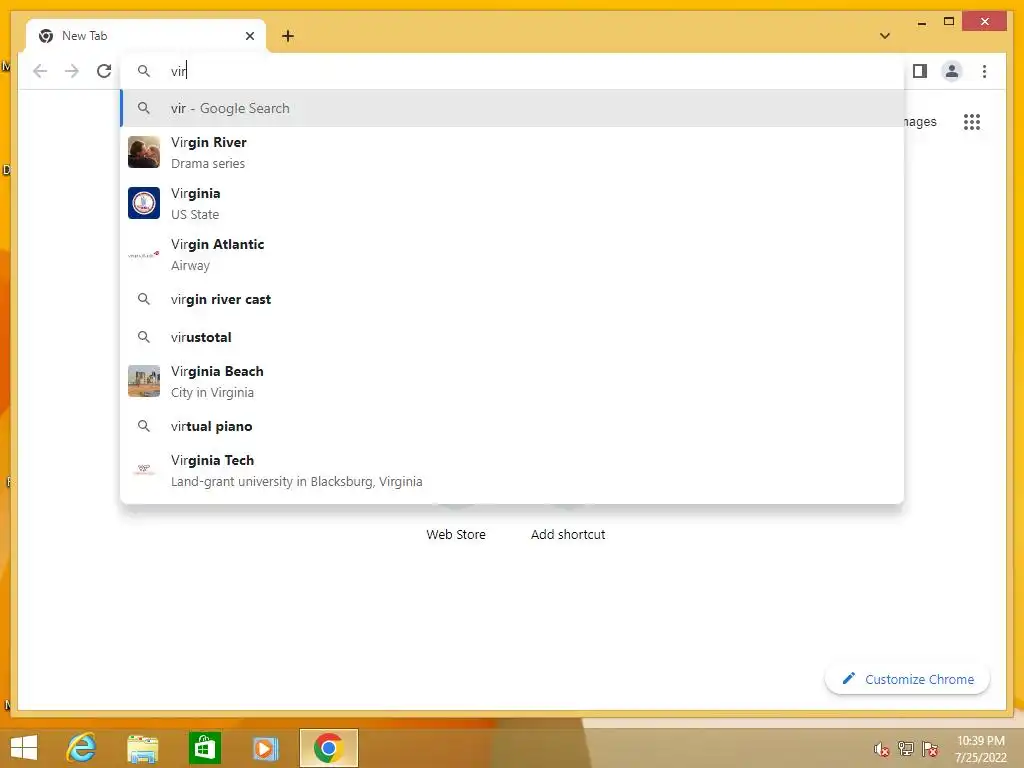Select the Virginia Beach suggestion

512,381
